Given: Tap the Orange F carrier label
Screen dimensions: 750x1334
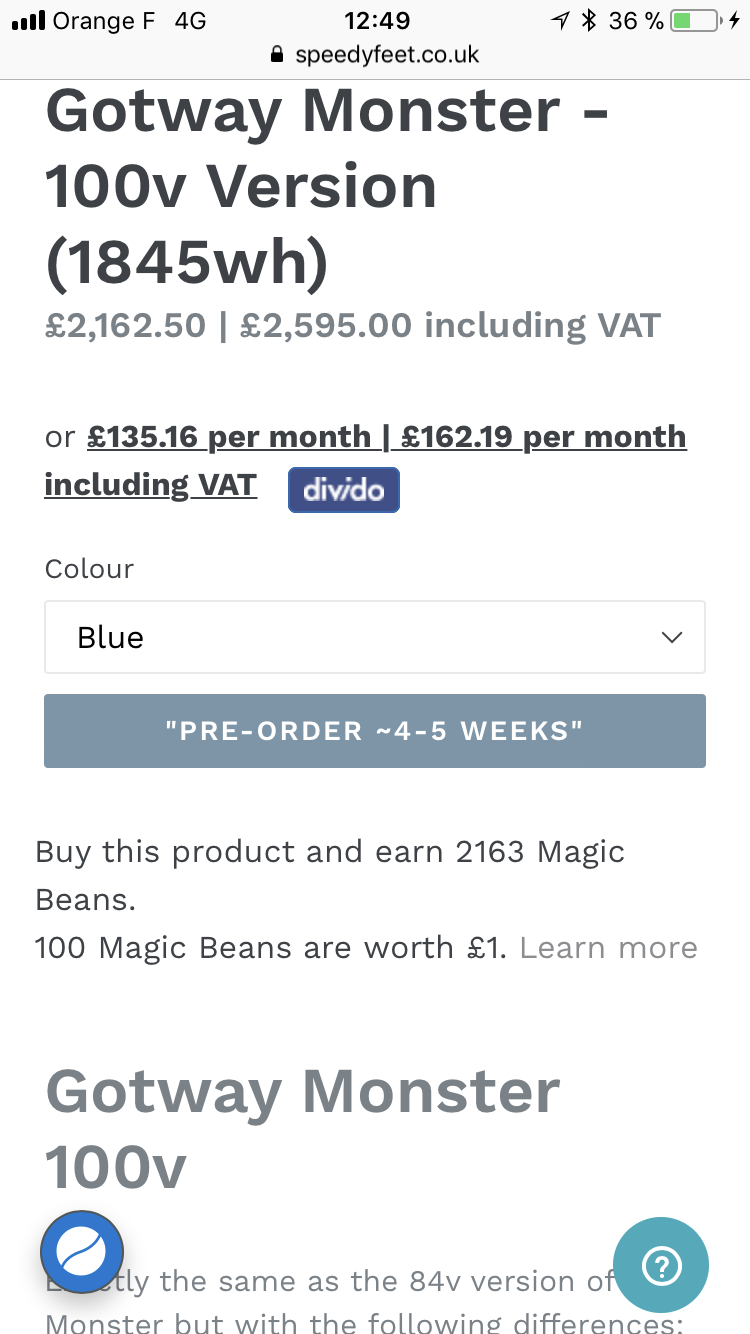Looking at the screenshot, I should pos(102,20).
